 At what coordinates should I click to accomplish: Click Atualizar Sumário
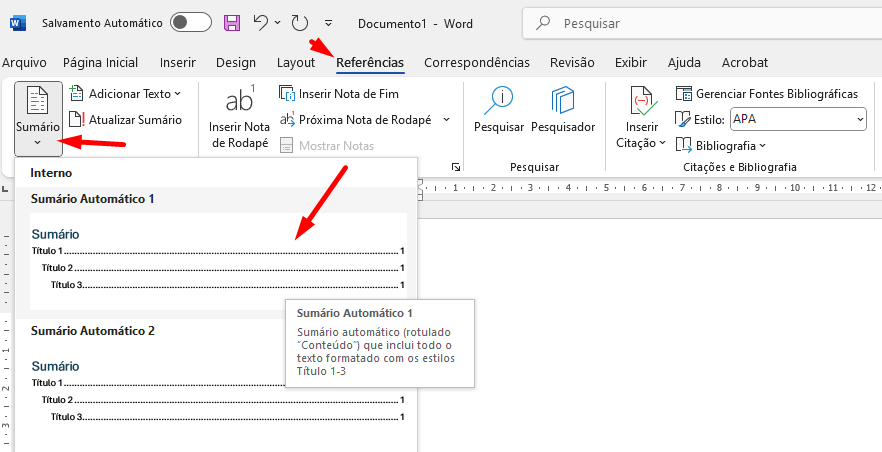click(x=124, y=120)
